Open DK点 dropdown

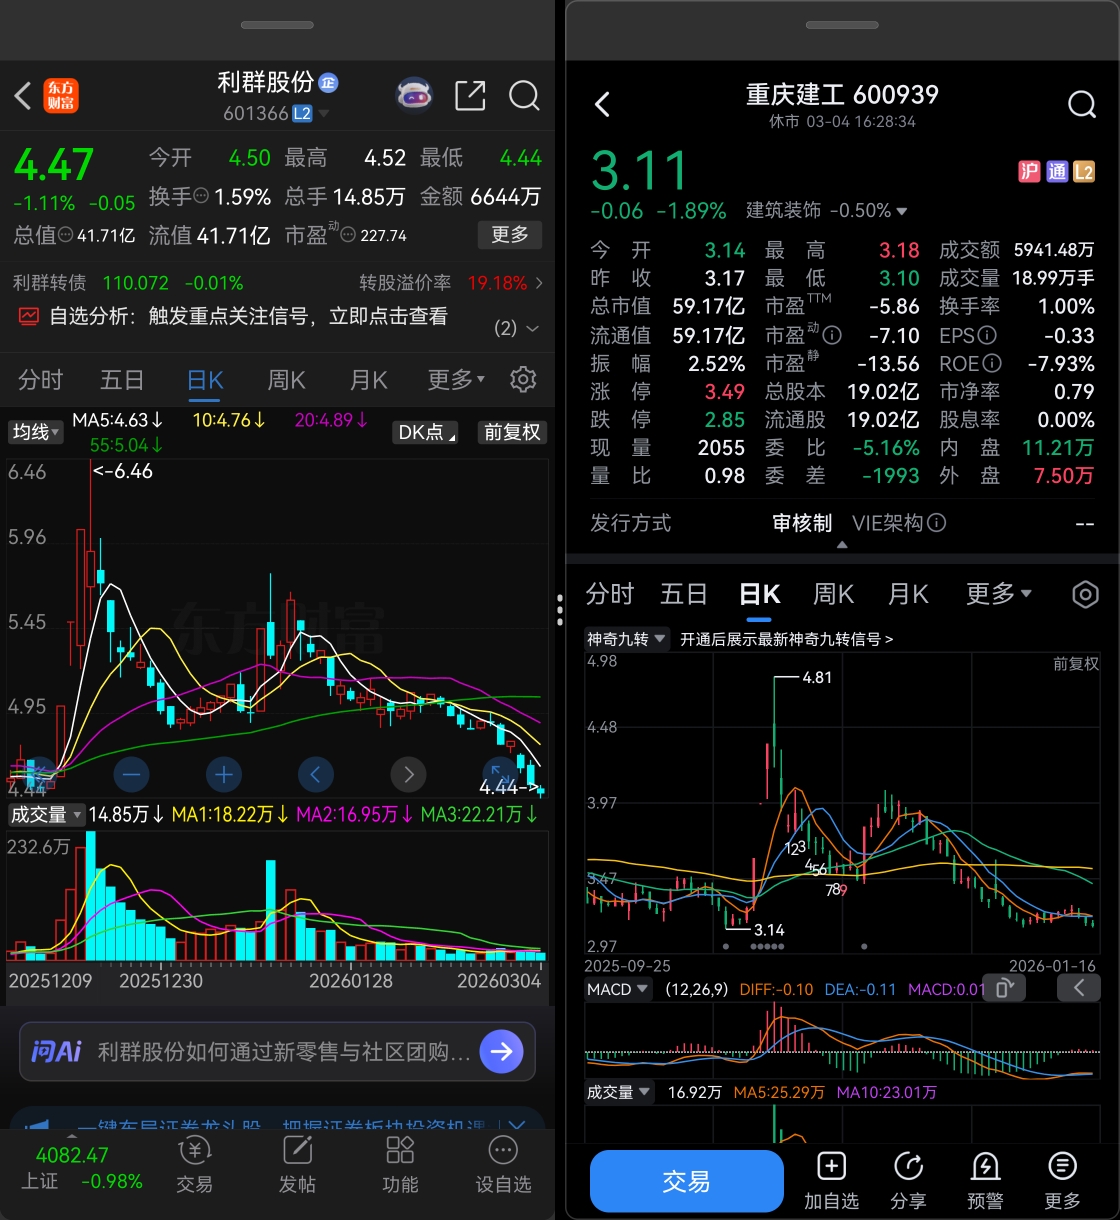[427, 432]
